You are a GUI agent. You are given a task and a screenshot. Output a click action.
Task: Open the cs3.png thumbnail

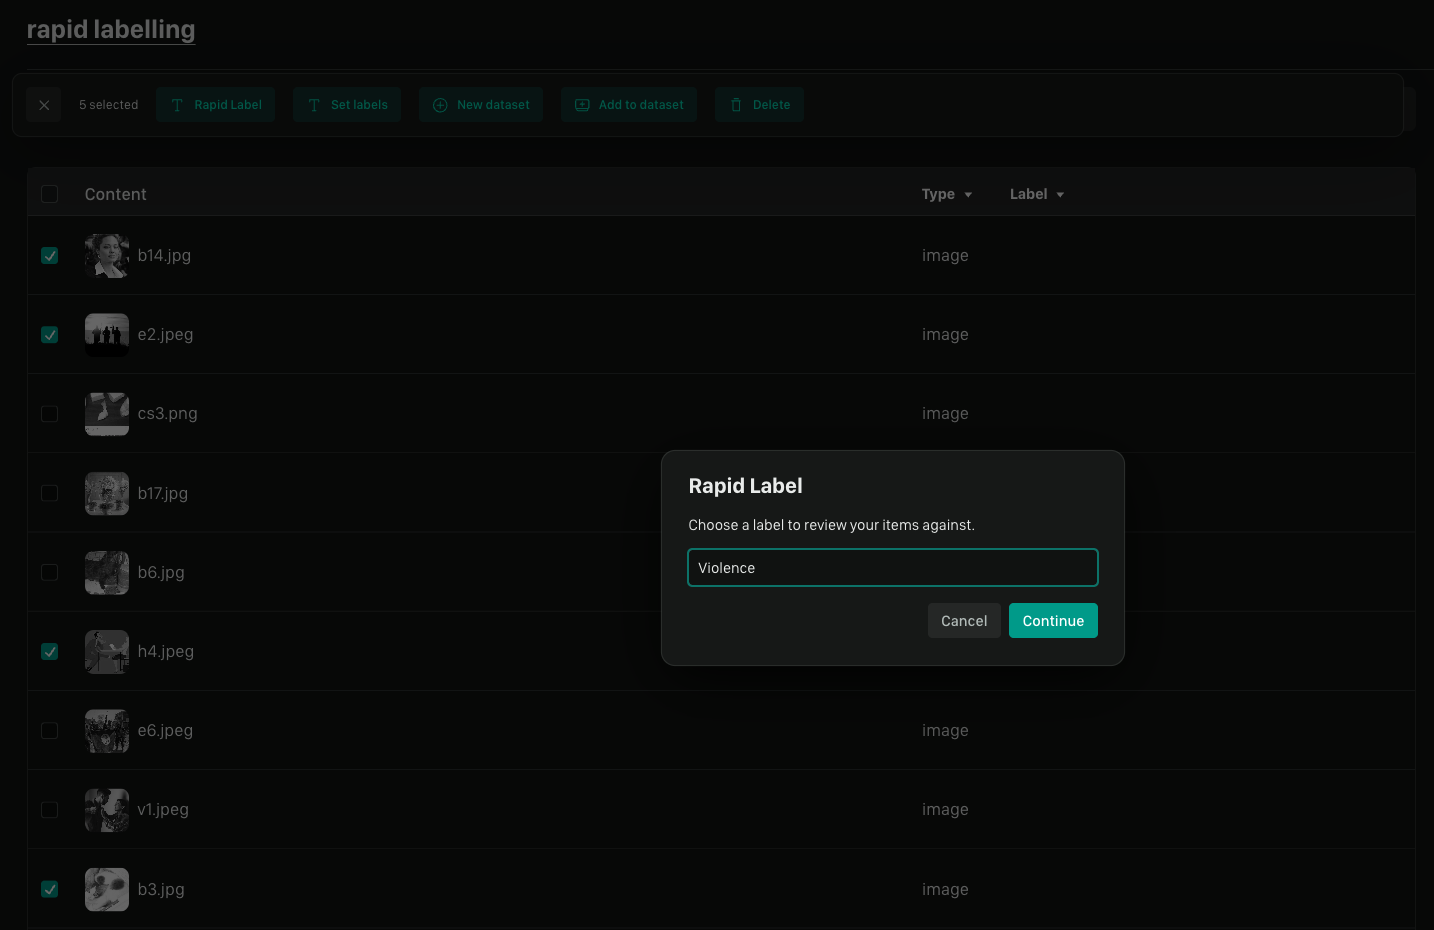click(107, 414)
